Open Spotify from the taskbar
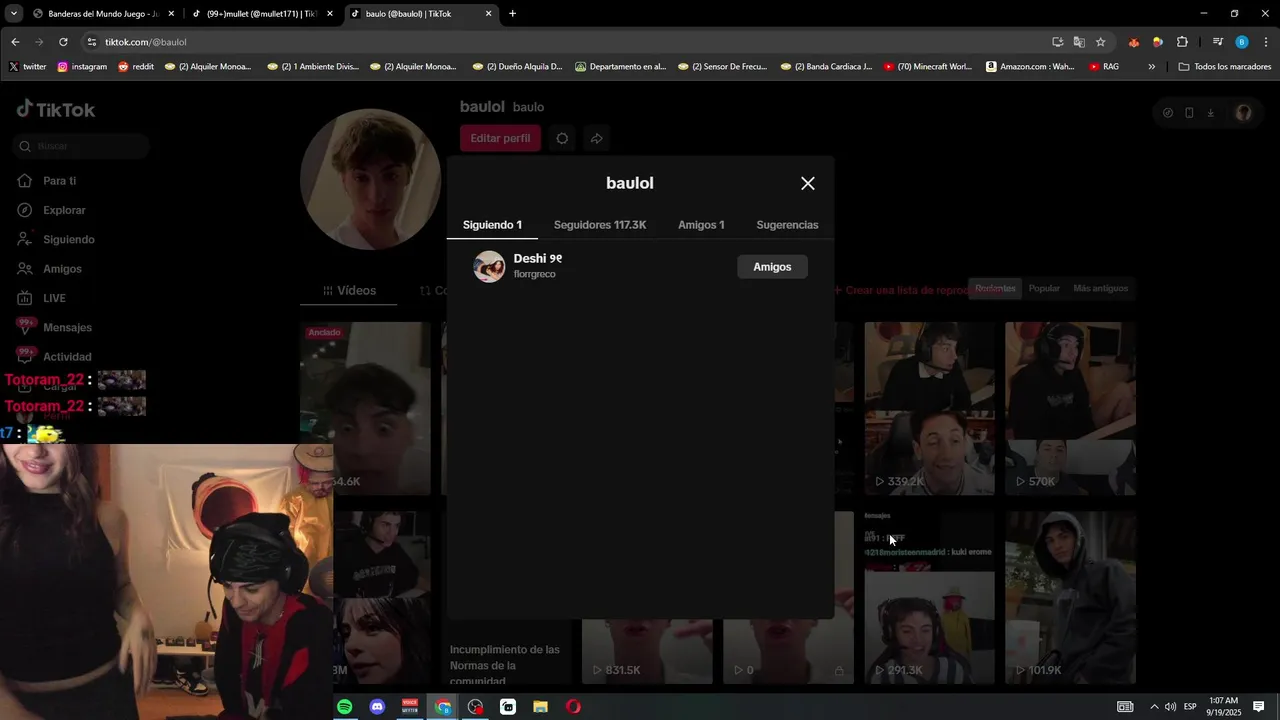 tap(344, 707)
